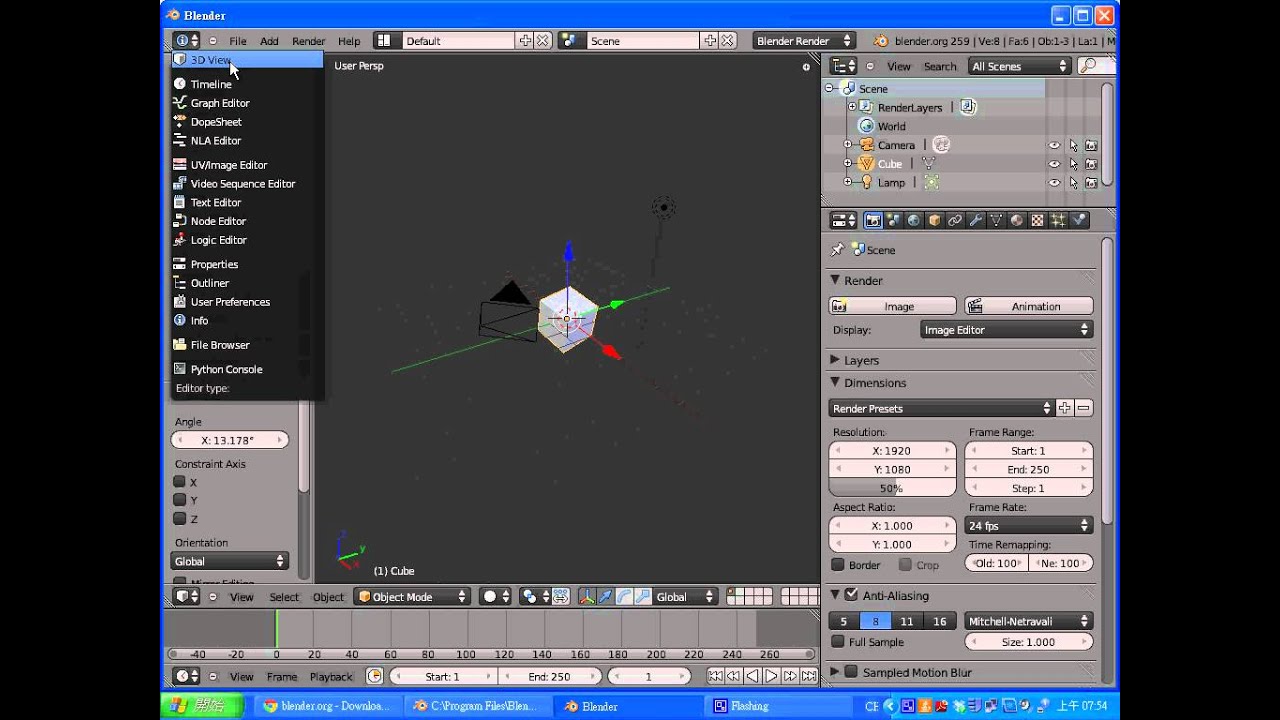This screenshot has height=720, width=1280.
Task: Click the Image render button
Action: click(x=892, y=306)
